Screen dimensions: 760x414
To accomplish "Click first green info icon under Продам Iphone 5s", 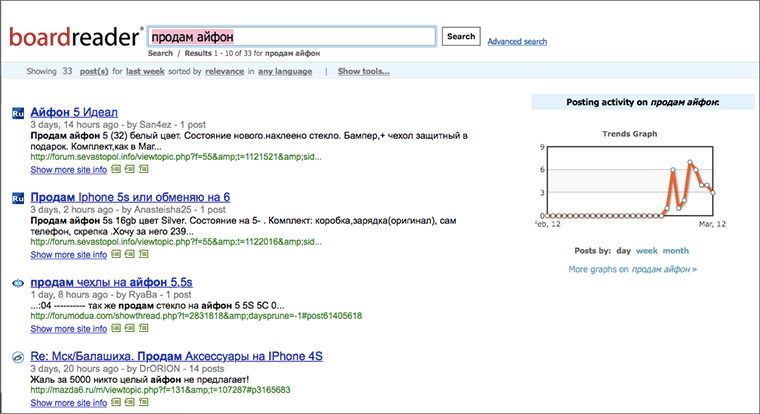I will coord(116,254).
